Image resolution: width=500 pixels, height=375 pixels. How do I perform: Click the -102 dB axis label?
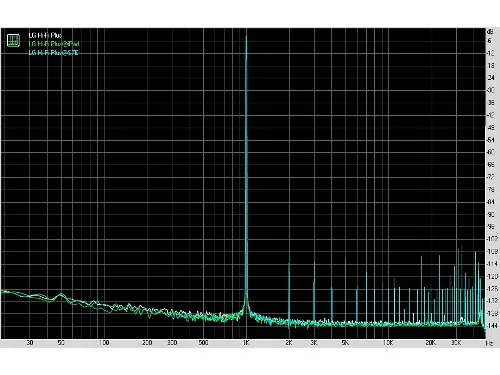(x=492, y=239)
